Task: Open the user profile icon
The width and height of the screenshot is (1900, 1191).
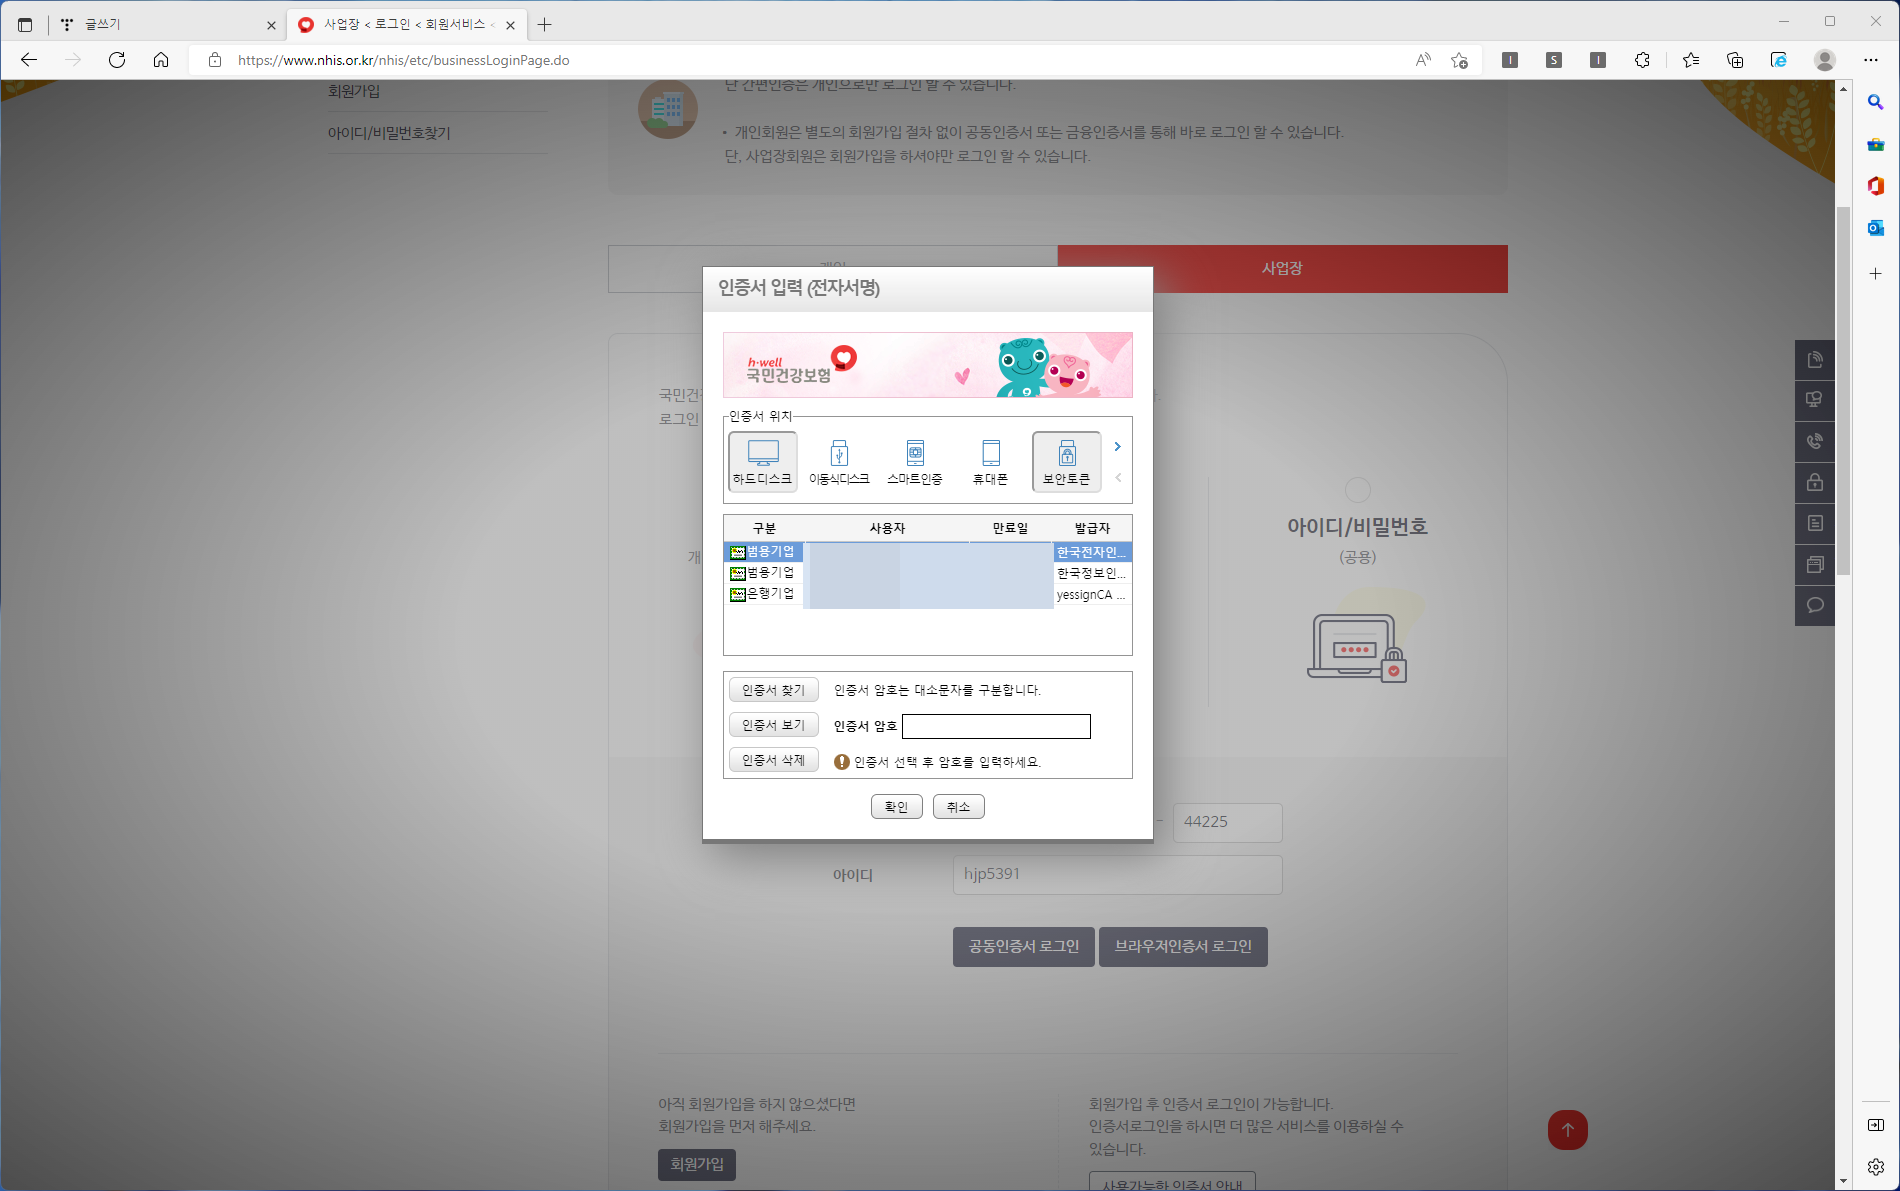Action: click(1825, 60)
